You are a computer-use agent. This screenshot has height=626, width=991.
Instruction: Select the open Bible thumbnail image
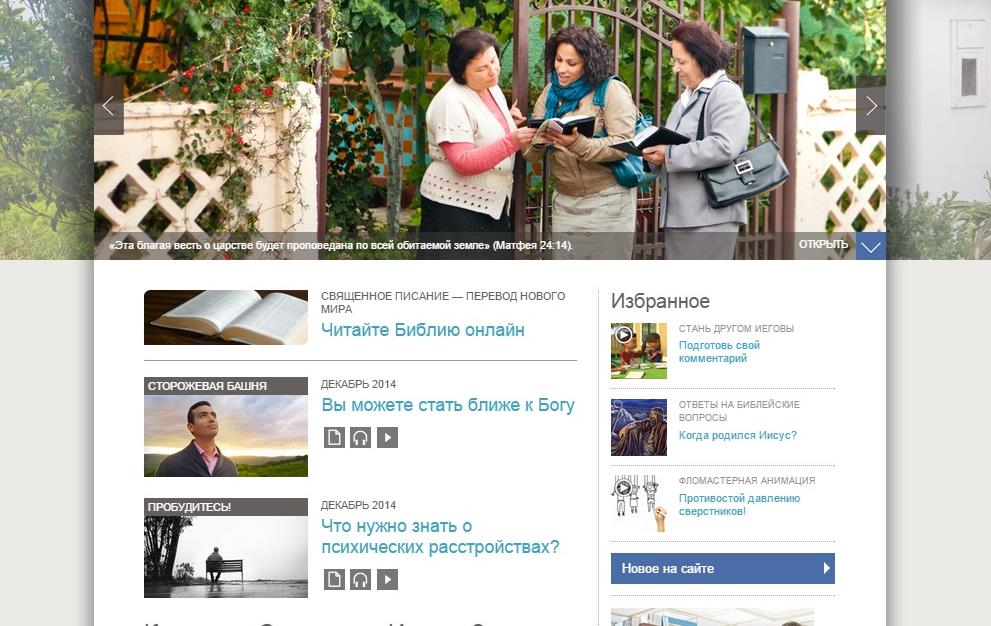(x=226, y=317)
